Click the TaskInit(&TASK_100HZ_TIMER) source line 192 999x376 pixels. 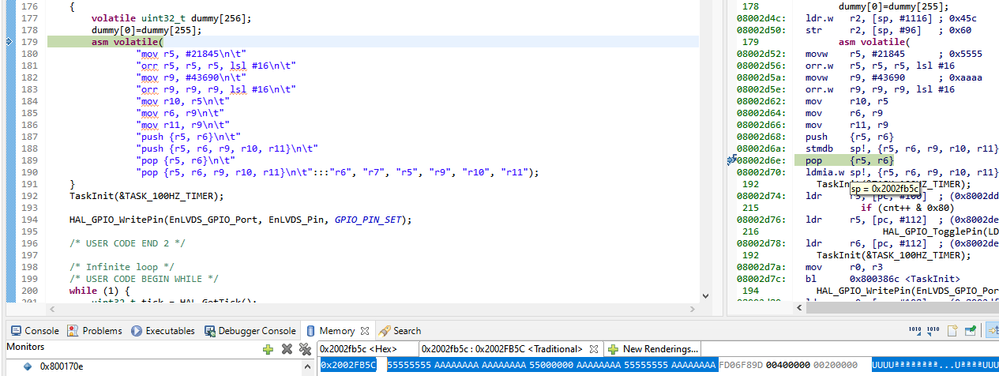[147, 196]
